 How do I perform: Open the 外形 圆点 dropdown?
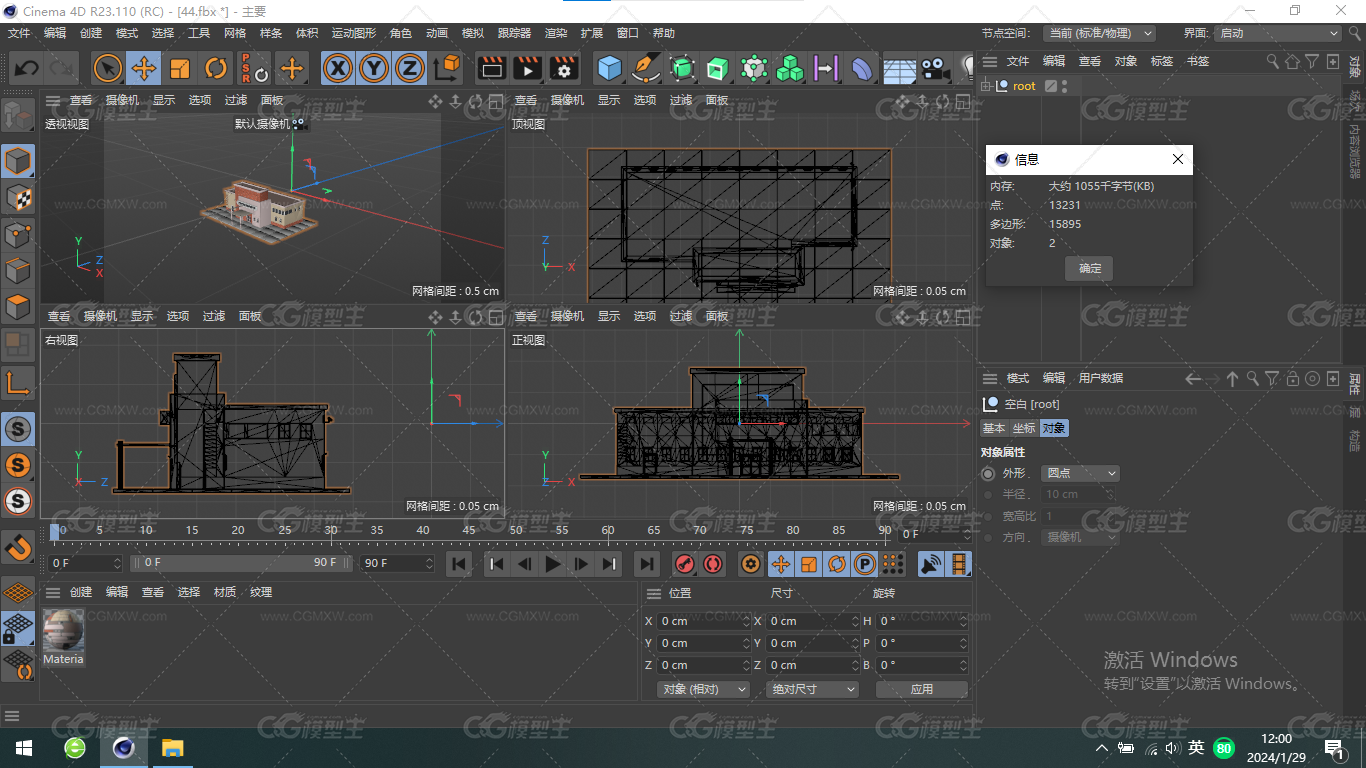coord(1080,473)
